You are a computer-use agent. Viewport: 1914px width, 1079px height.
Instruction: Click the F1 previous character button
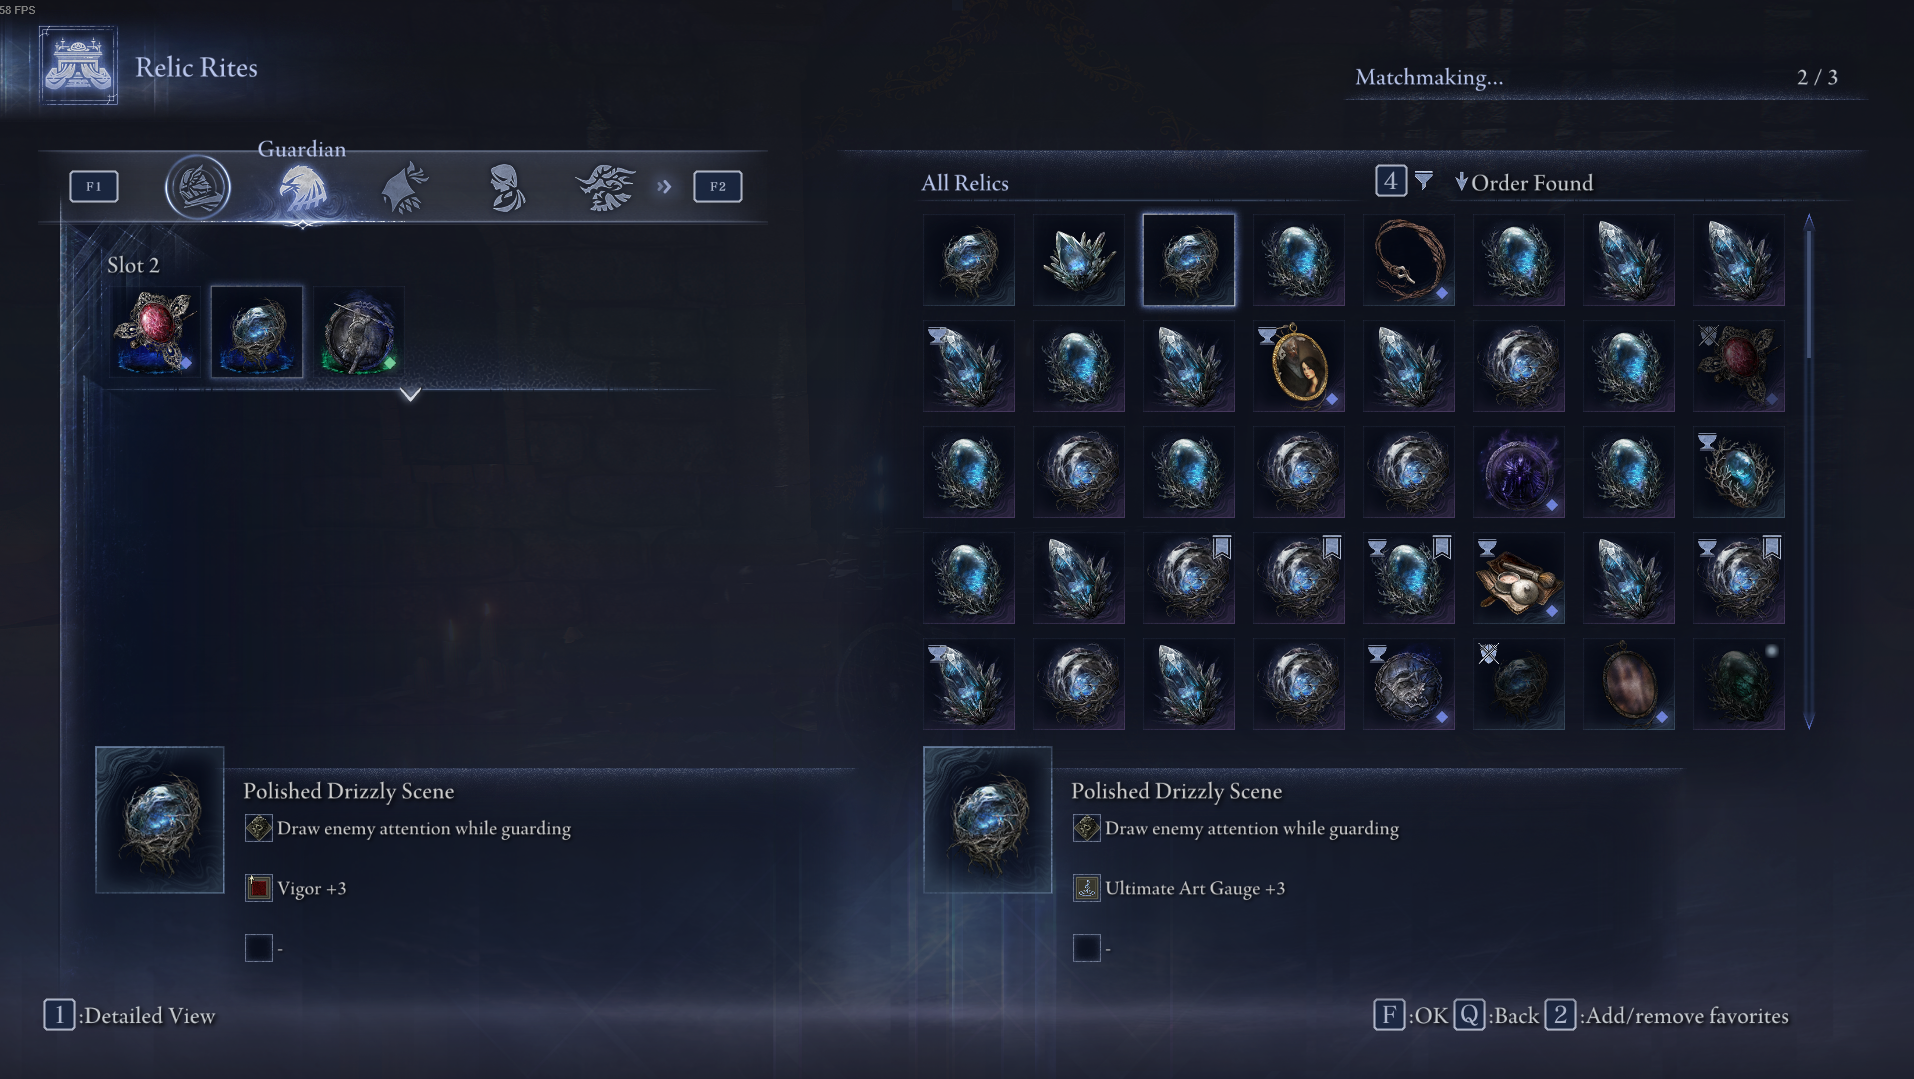[94, 186]
